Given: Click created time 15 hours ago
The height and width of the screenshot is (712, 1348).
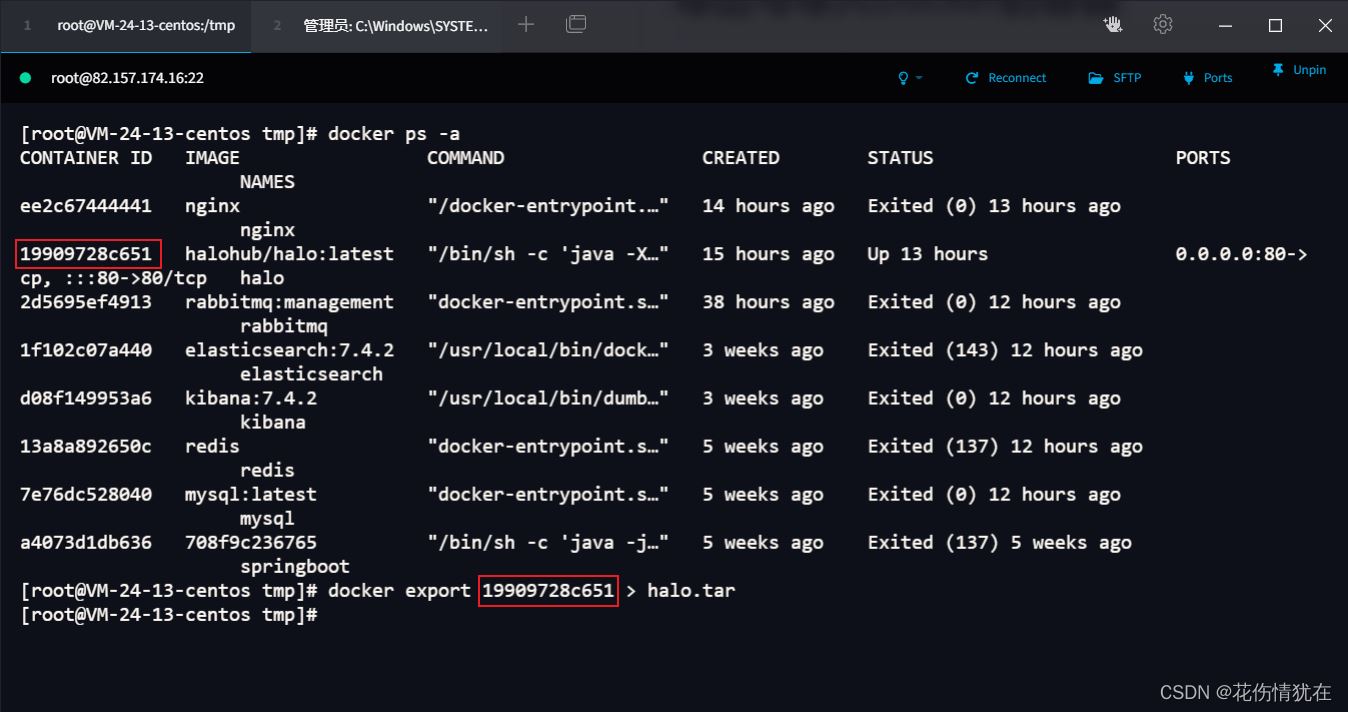Looking at the screenshot, I should click(x=768, y=254).
